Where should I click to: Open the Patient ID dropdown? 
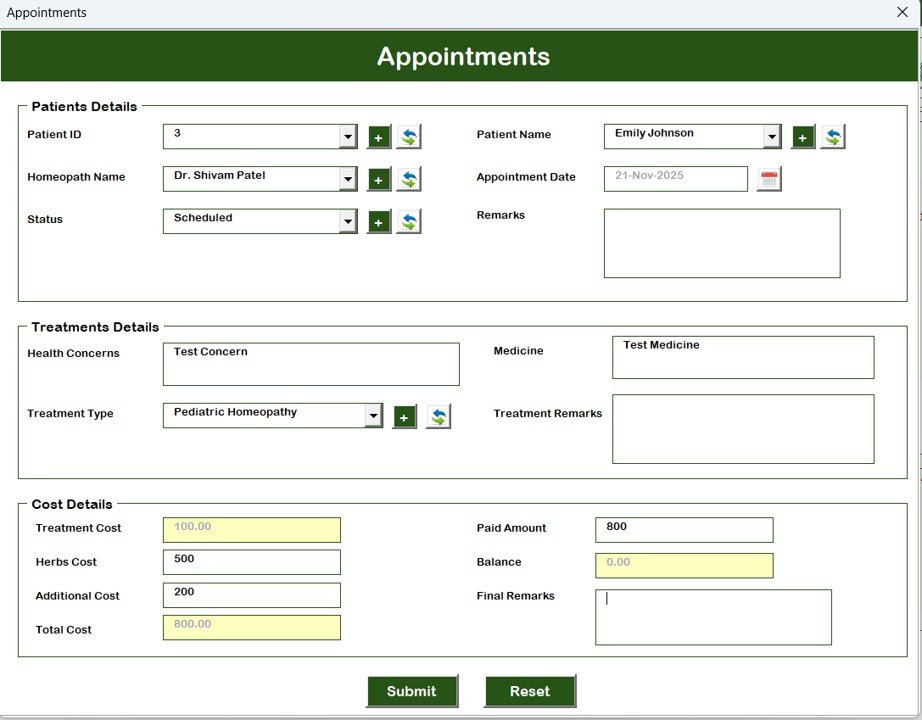click(346, 136)
